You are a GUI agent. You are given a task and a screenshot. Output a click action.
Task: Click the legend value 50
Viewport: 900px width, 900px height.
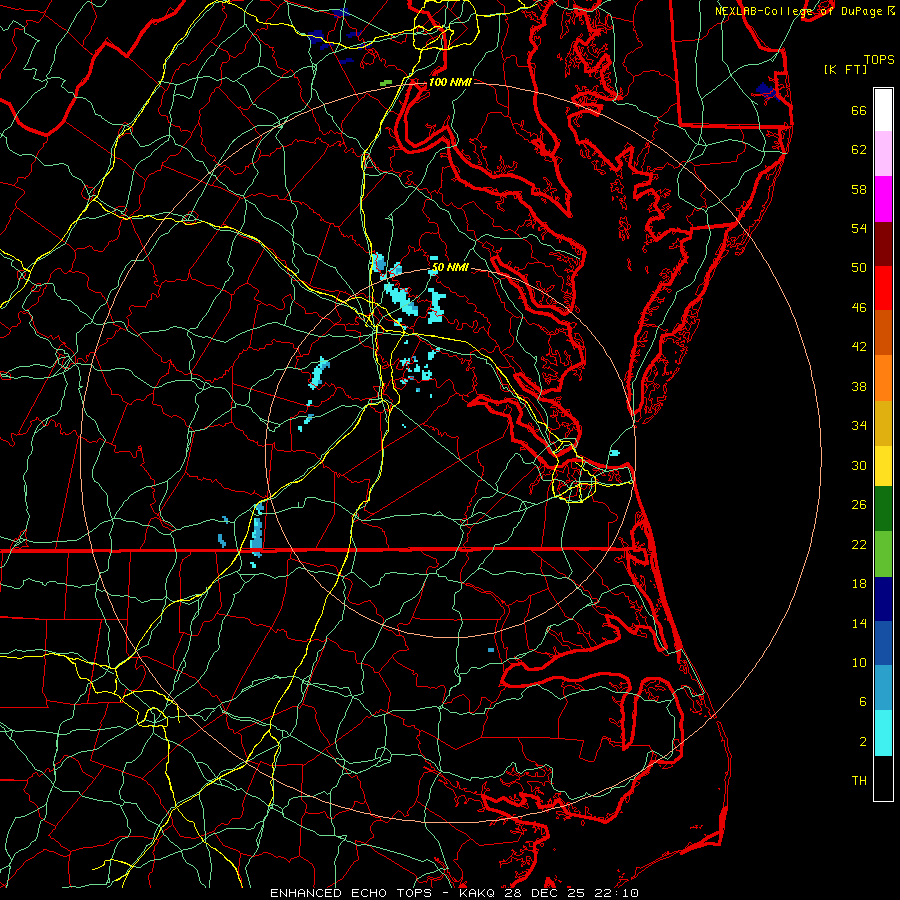[859, 267]
